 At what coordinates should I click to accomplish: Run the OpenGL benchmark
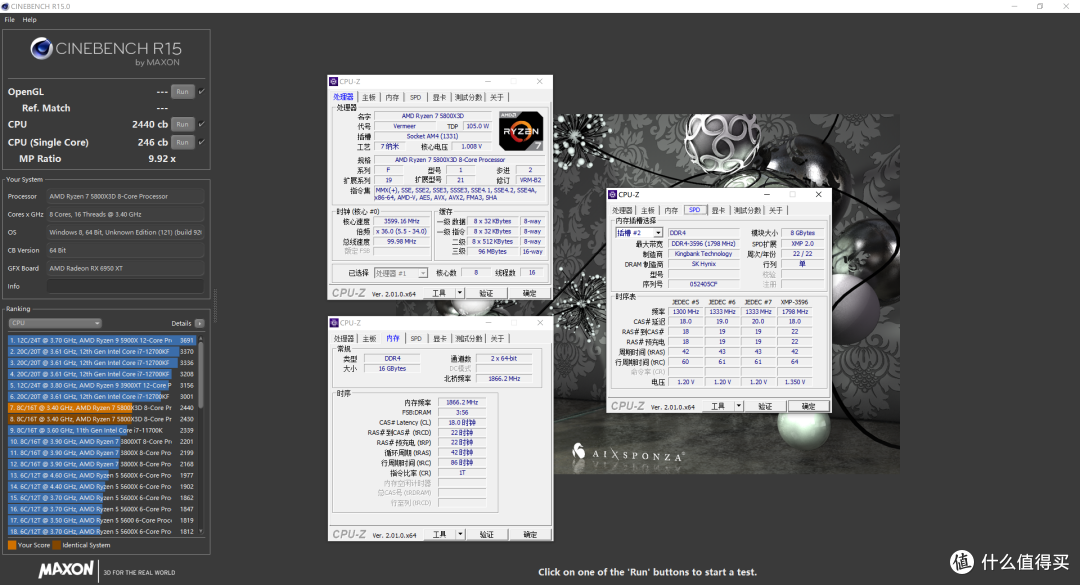pyautogui.click(x=182, y=91)
